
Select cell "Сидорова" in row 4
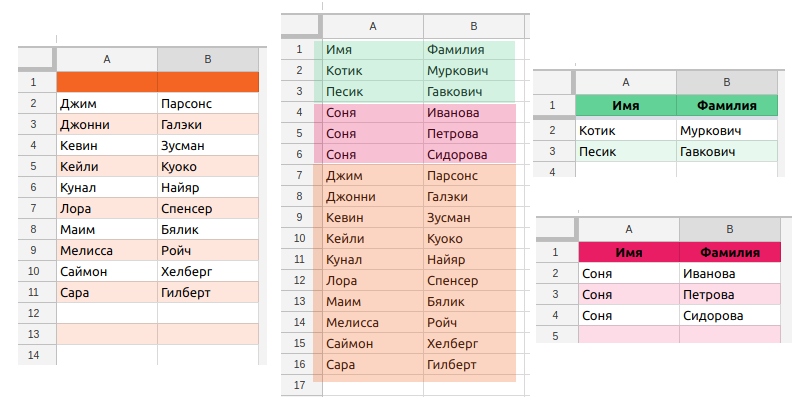pyautogui.click(x=713, y=316)
